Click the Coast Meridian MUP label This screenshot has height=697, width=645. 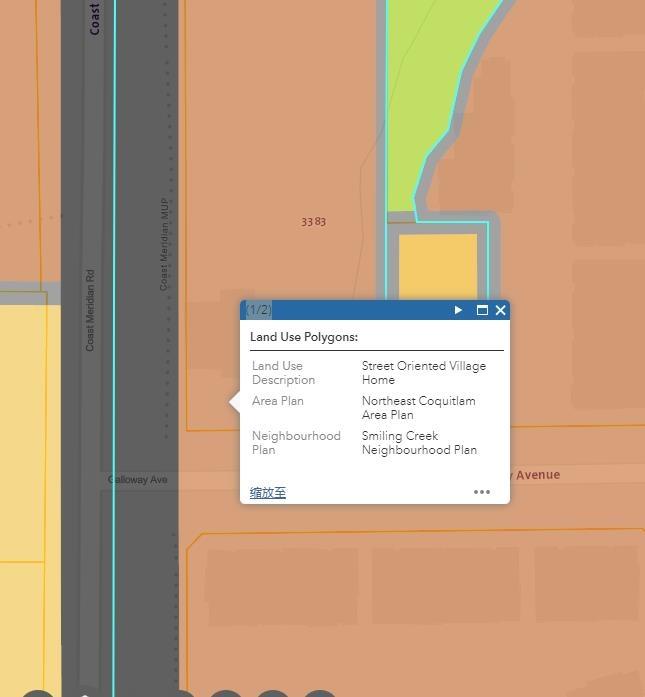[x=165, y=244]
